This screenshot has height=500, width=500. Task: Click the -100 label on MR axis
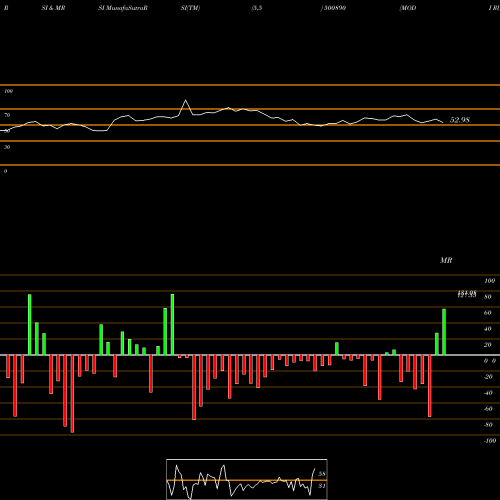pyautogui.click(x=490, y=441)
